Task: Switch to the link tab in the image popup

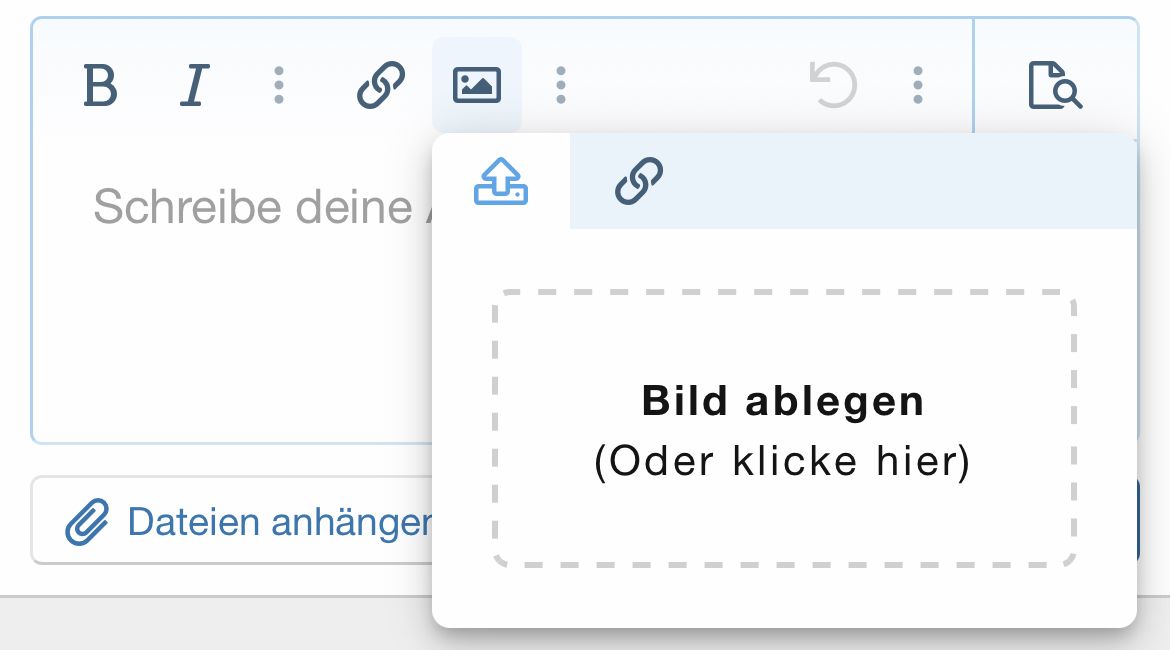Action: click(x=639, y=181)
